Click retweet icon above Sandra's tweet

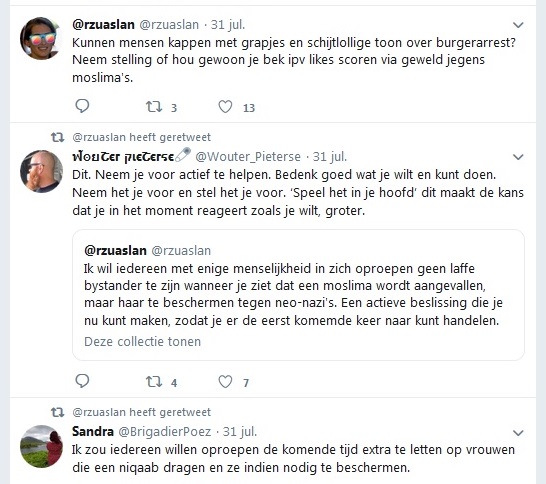click(57, 412)
